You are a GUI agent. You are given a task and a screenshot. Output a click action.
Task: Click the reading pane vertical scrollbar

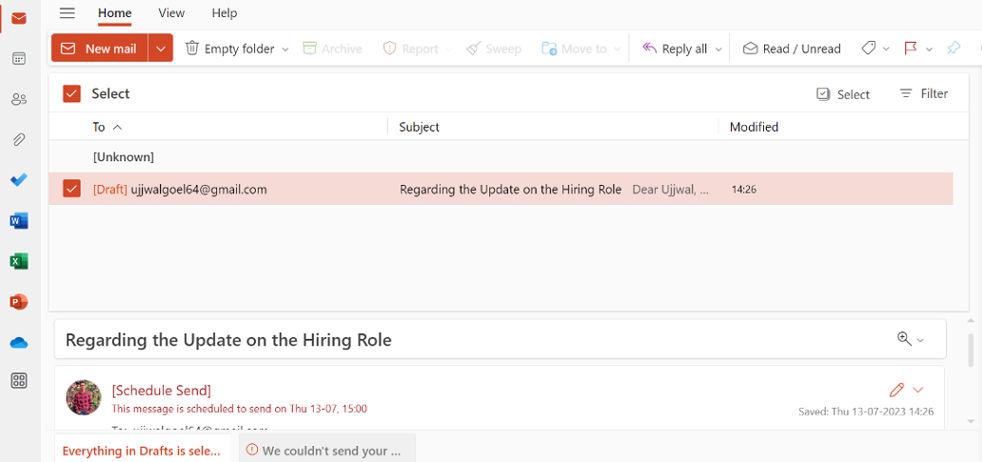(970, 350)
